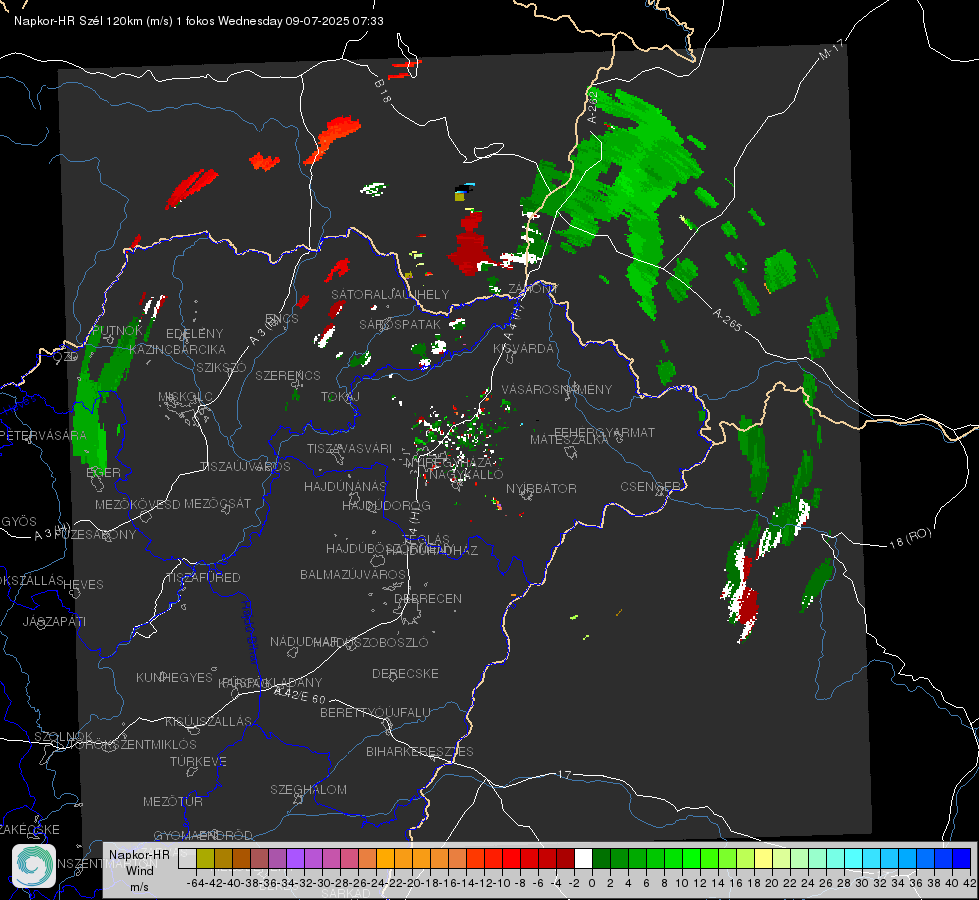Click the TÚRKEVE label

click(x=199, y=761)
